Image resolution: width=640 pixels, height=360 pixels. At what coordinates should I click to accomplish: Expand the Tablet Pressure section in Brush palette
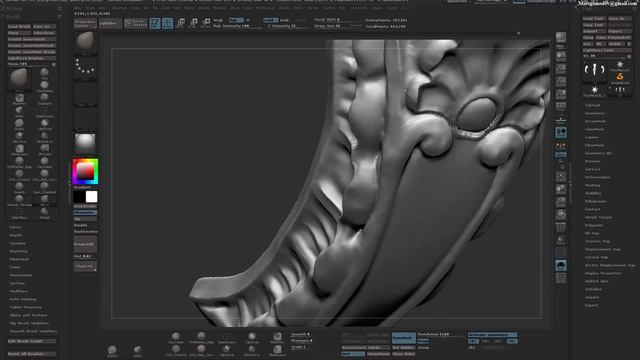(x=25, y=307)
